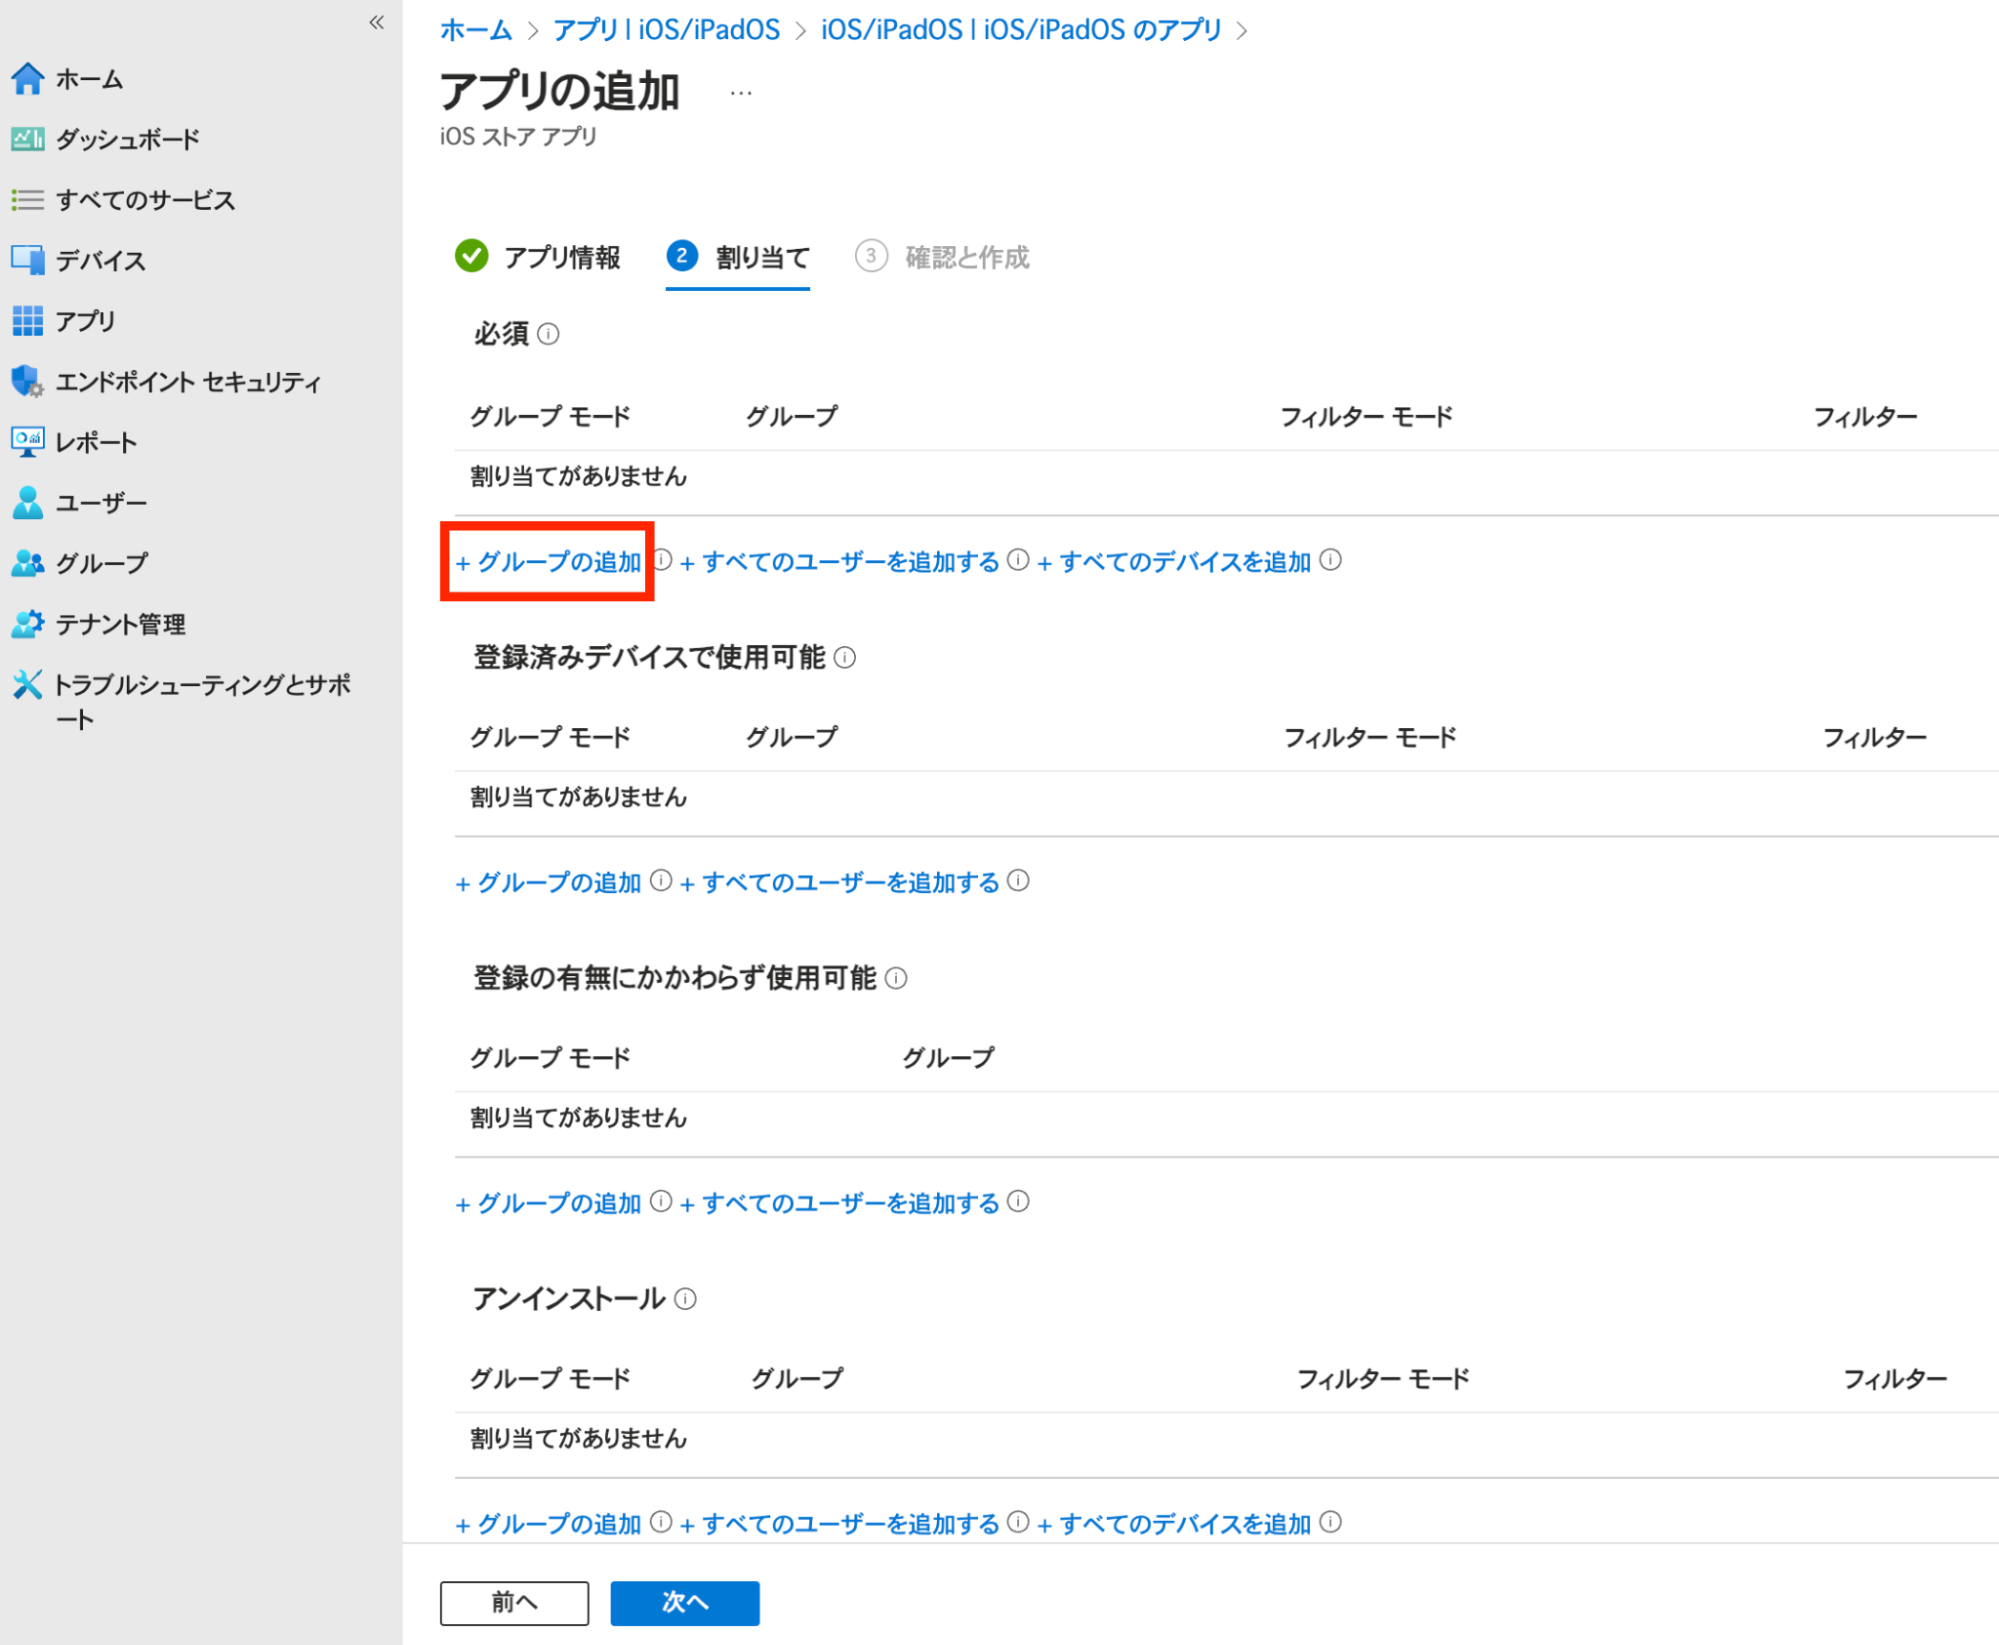Open デバイス sidebar icon
The width and height of the screenshot is (1999, 1645).
click(x=27, y=260)
